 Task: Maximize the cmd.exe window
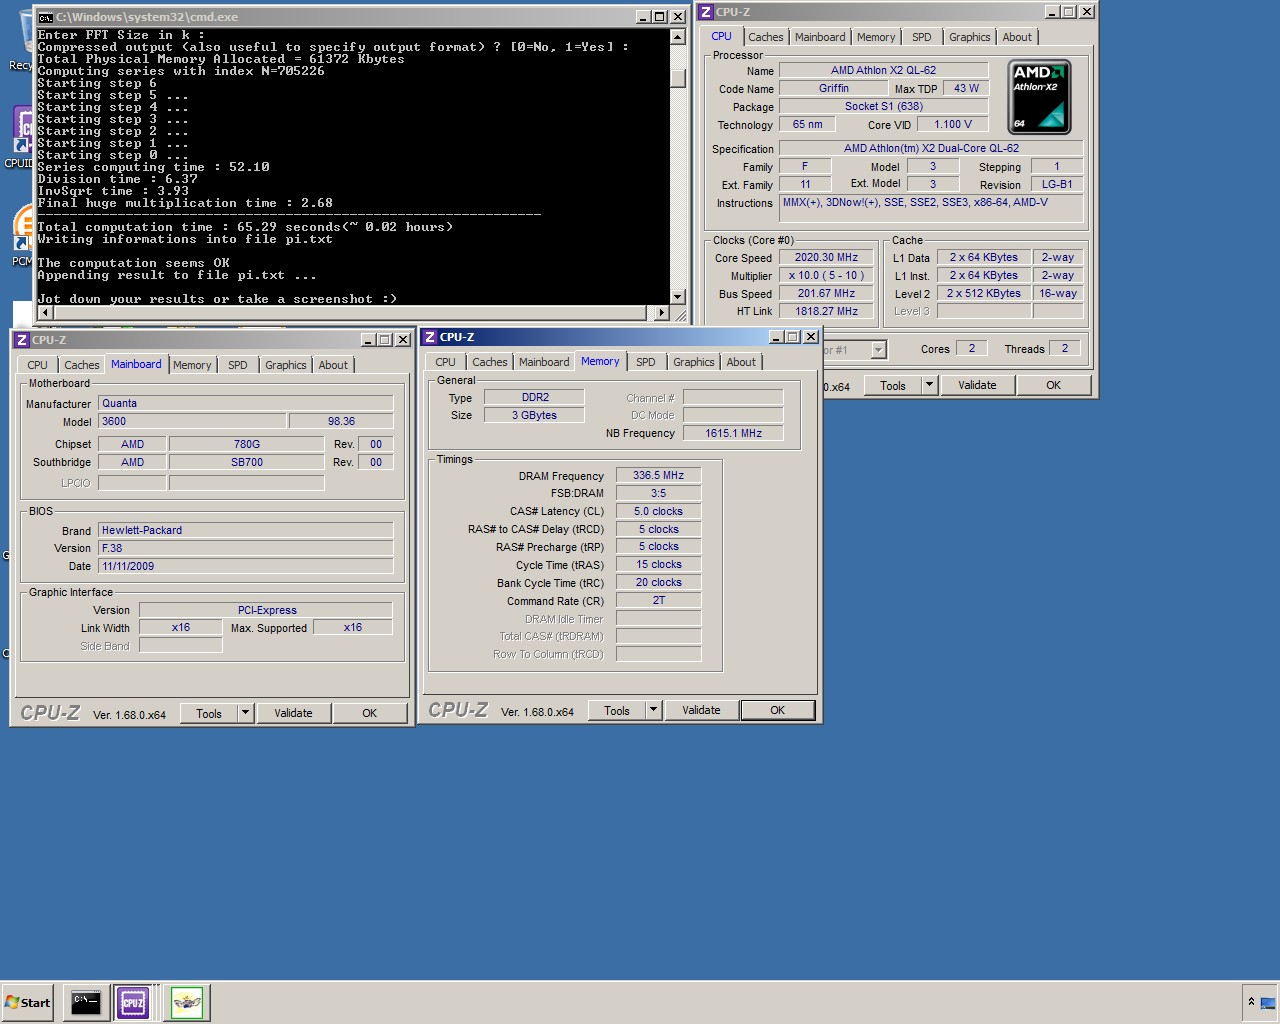point(660,17)
